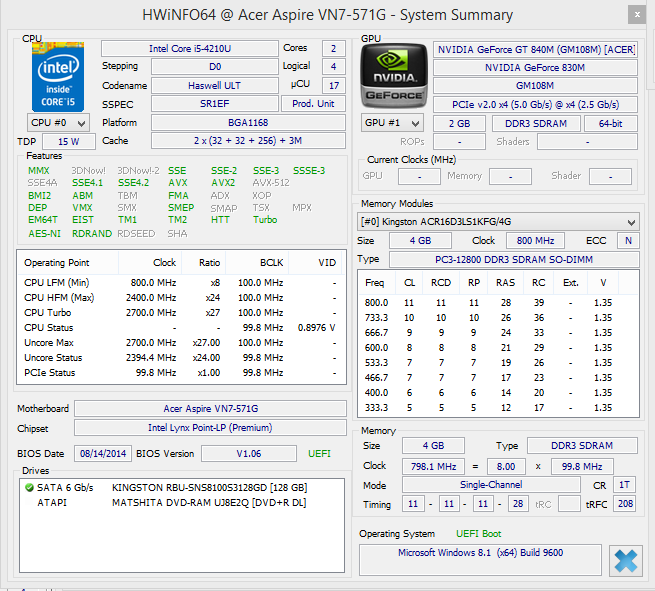Click the BIOS date 08/14/2014 field

point(103,454)
